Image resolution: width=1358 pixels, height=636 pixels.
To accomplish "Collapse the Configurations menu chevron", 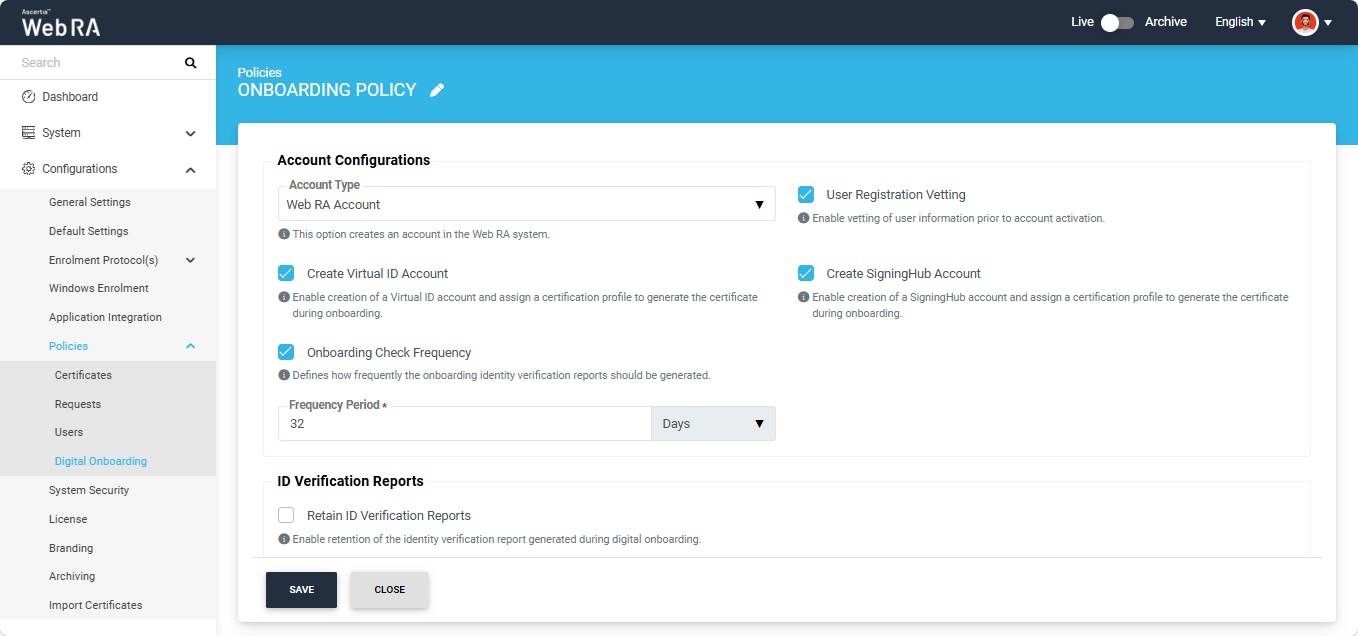I will [x=190, y=170].
